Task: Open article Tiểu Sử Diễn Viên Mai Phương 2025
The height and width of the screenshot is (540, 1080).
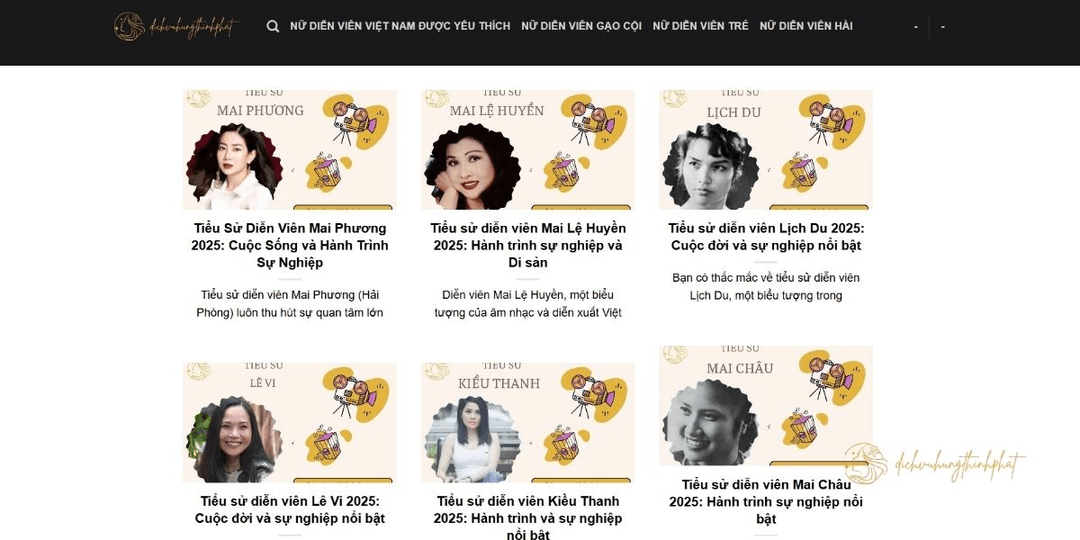Action: (x=289, y=245)
